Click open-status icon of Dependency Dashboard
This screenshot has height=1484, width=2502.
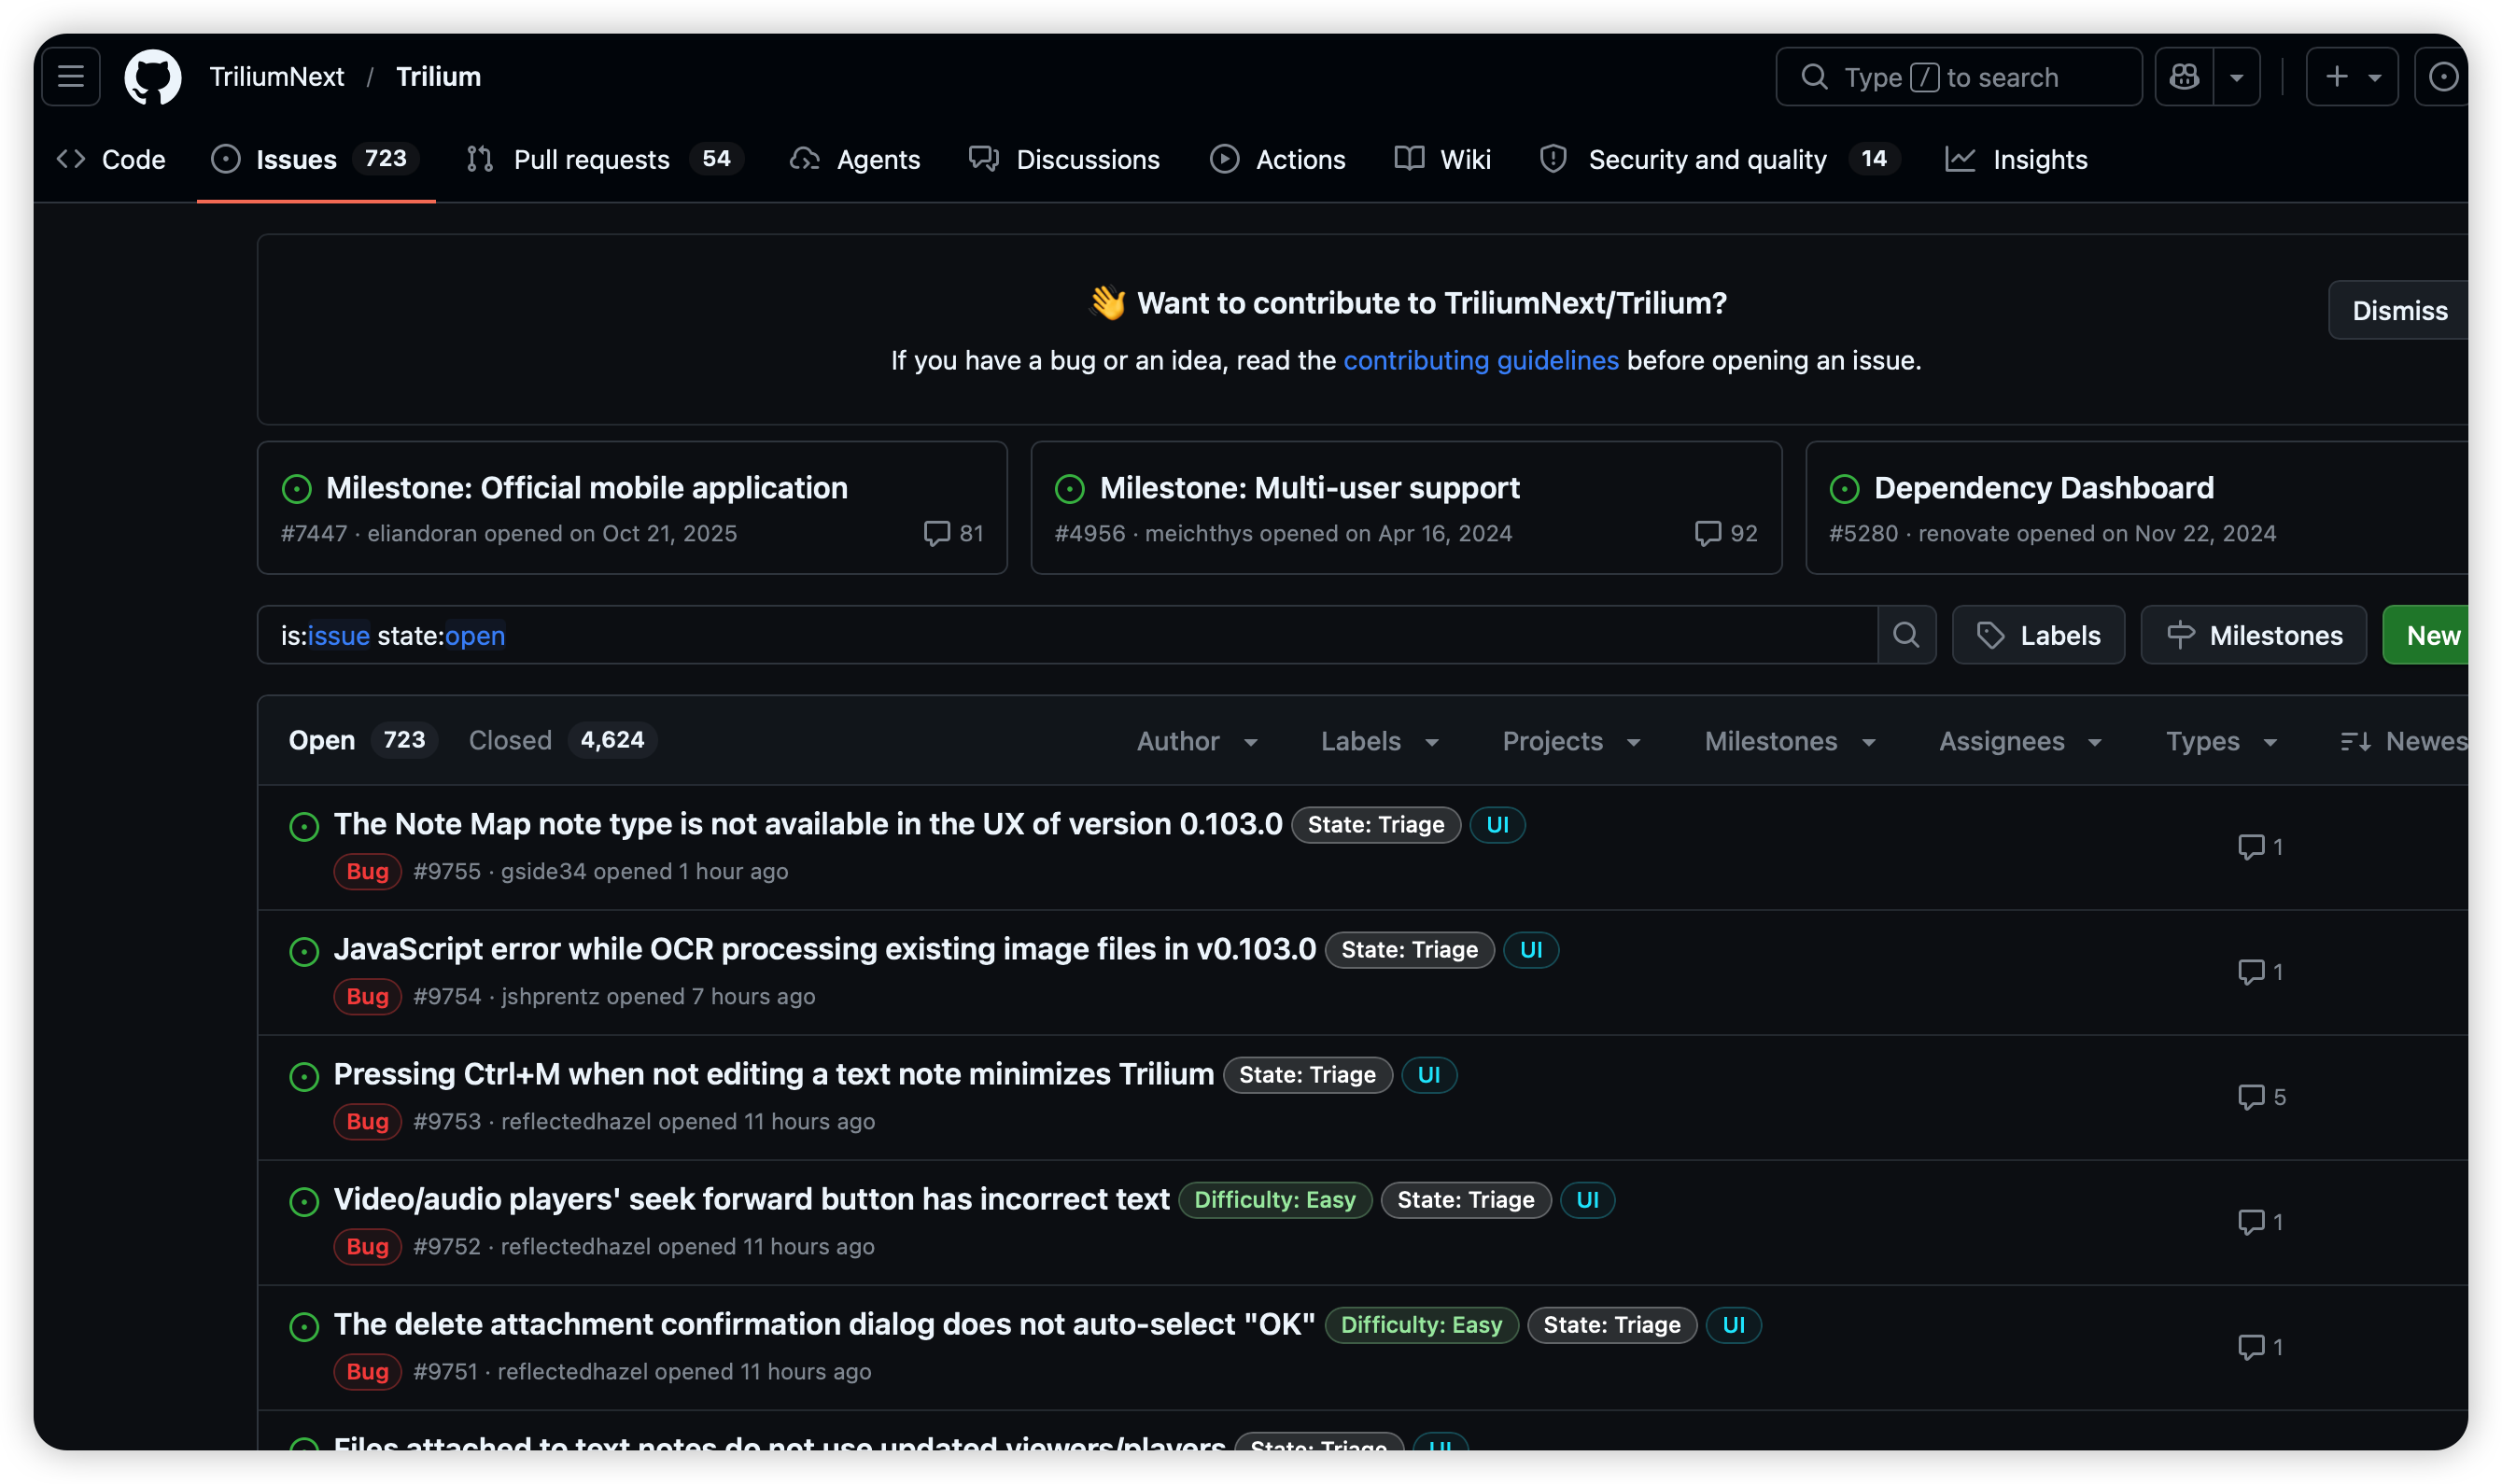click(1844, 489)
